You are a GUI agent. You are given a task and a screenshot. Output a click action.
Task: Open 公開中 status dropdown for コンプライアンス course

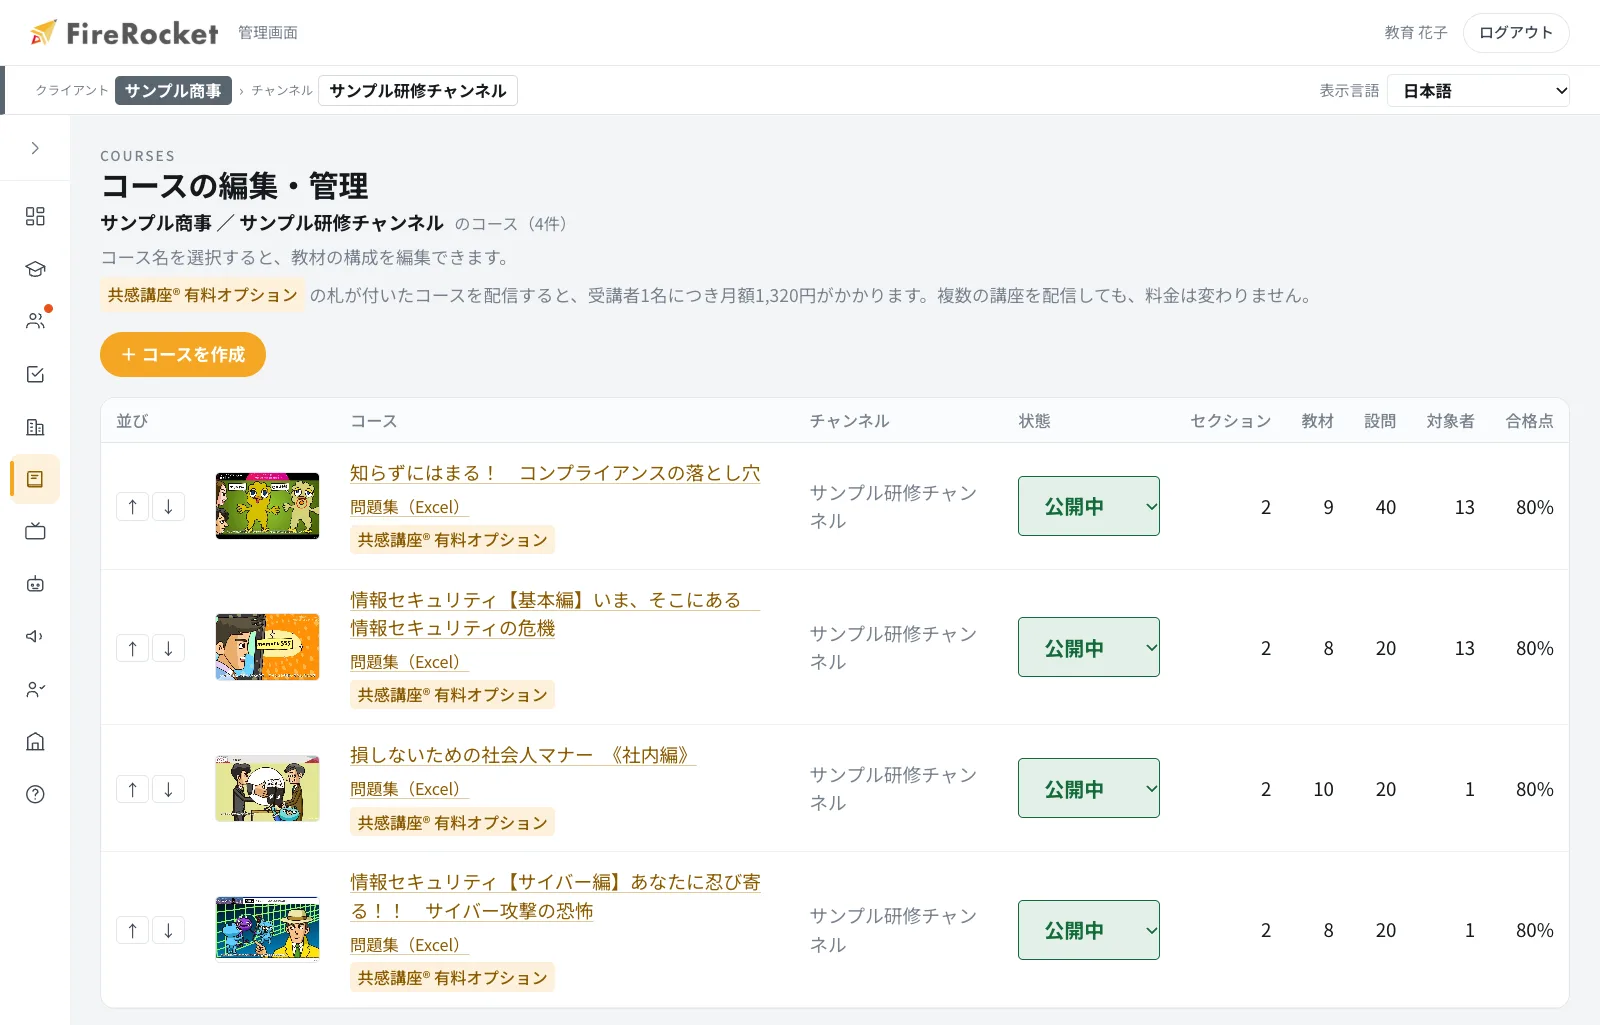click(x=1089, y=506)
